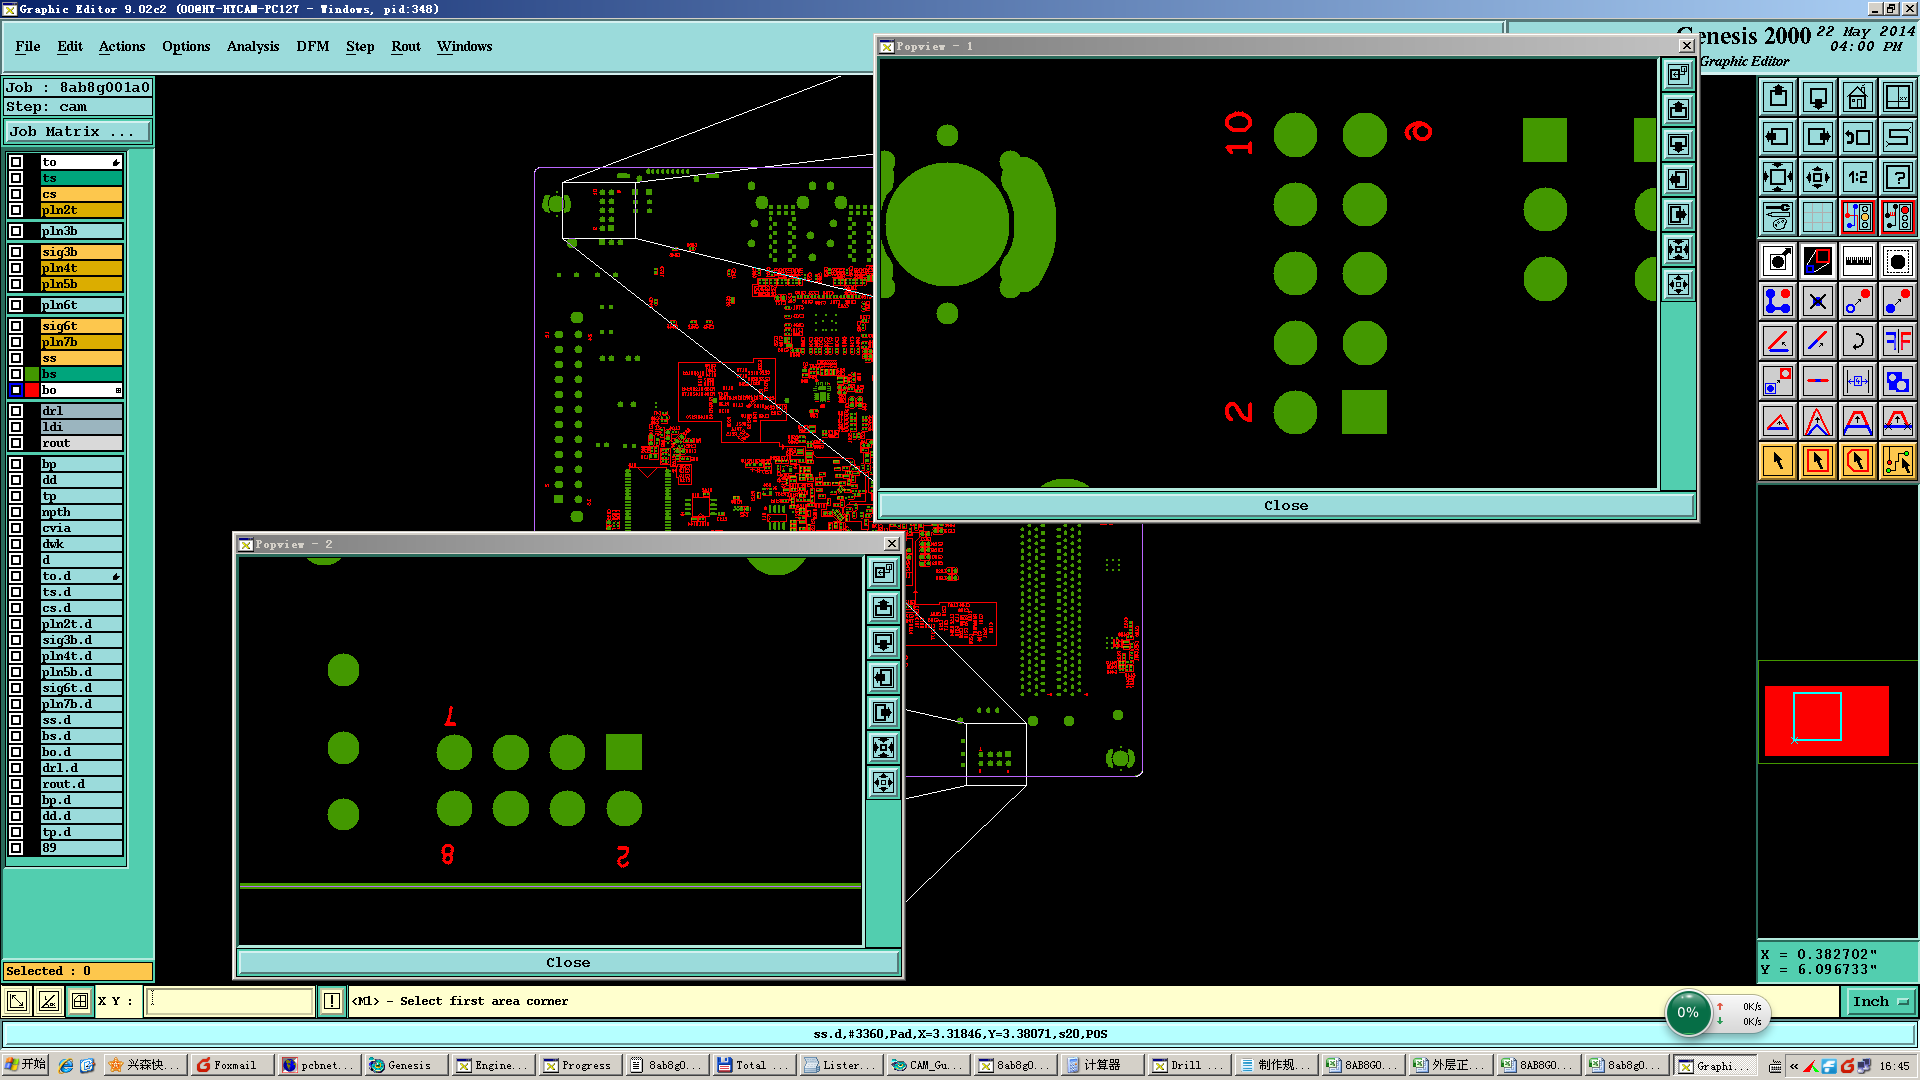Click the 1:2 zoom ratio icon

1857,177
